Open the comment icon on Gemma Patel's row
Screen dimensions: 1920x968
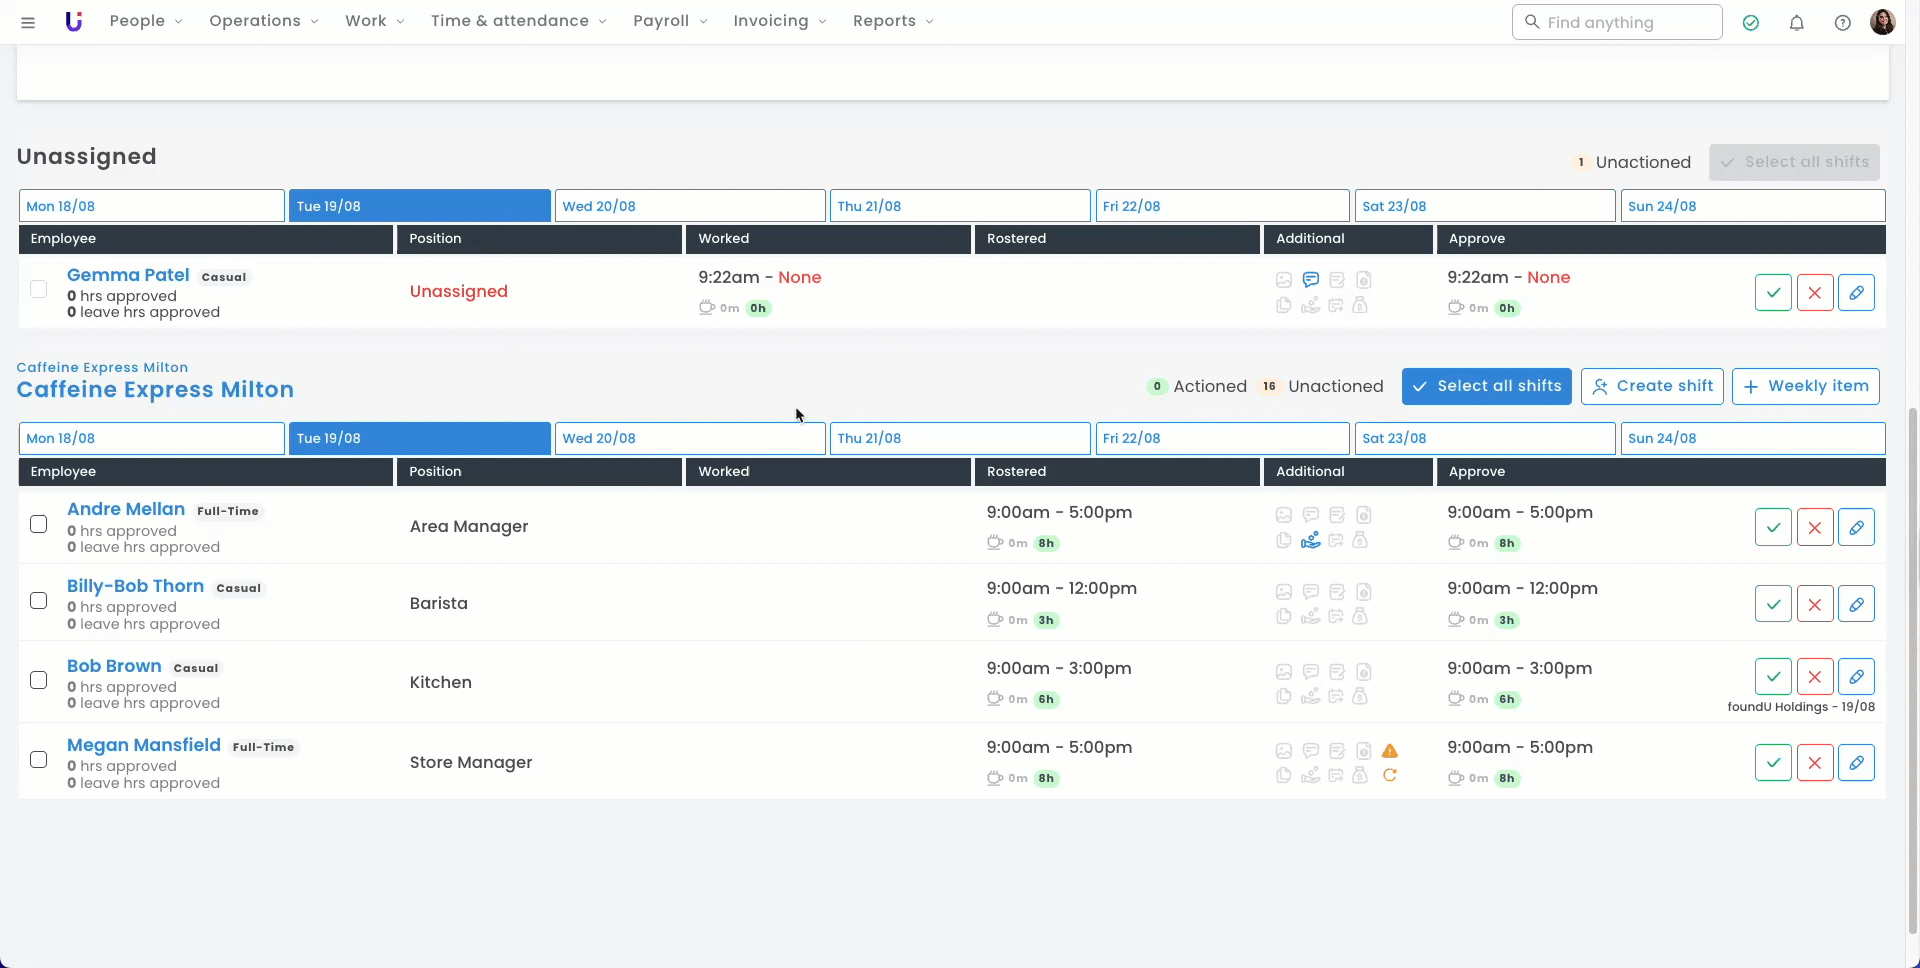1310,280
